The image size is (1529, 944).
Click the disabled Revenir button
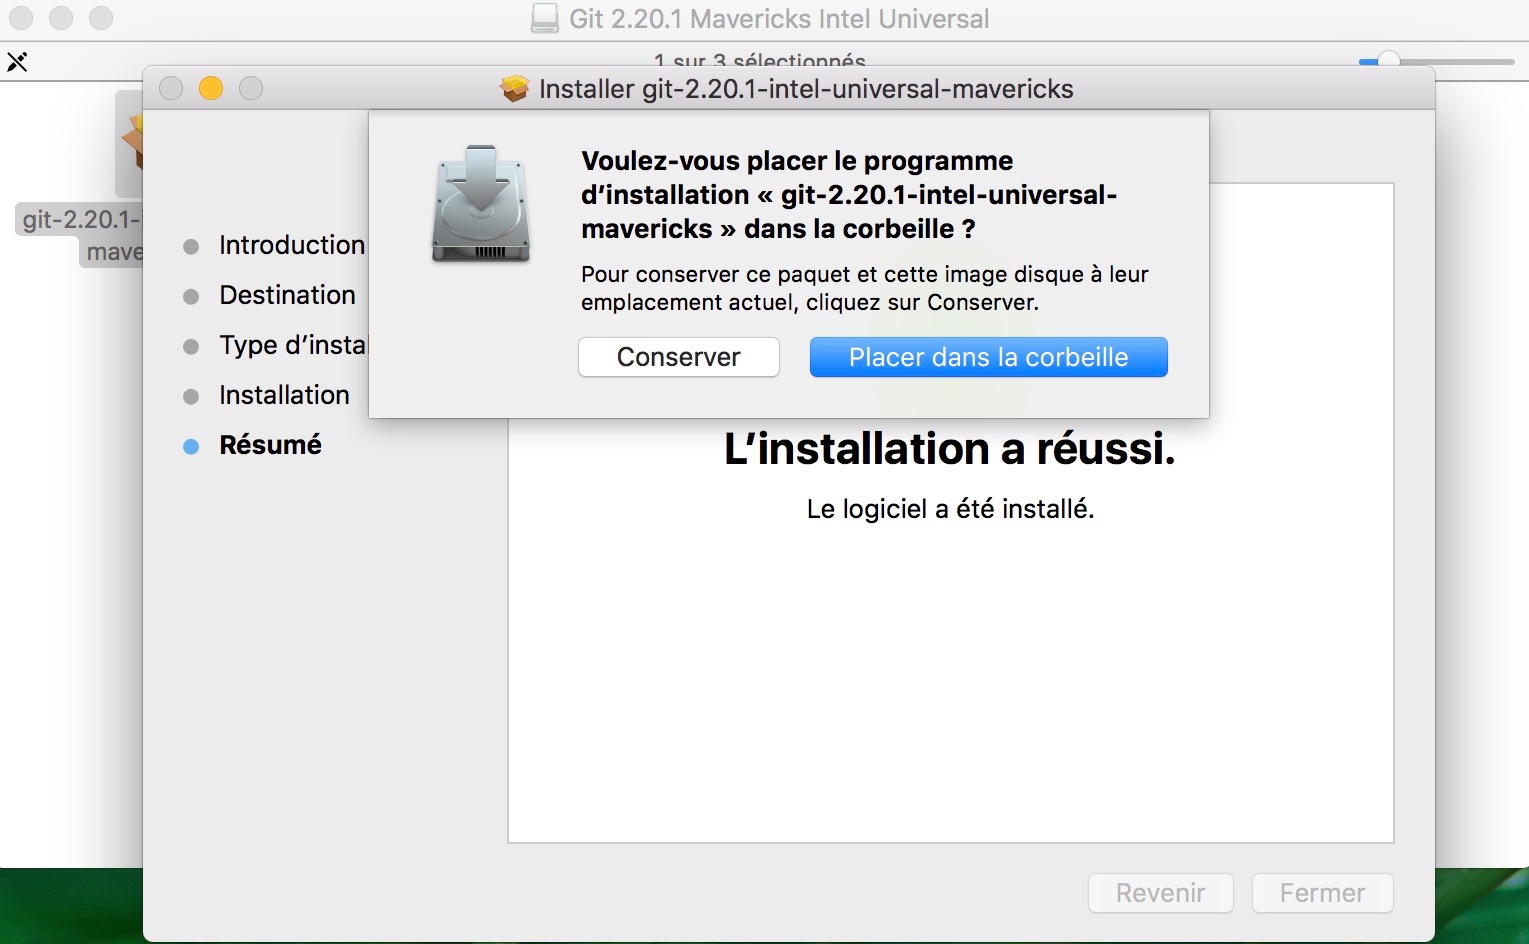click(1160, 893)
